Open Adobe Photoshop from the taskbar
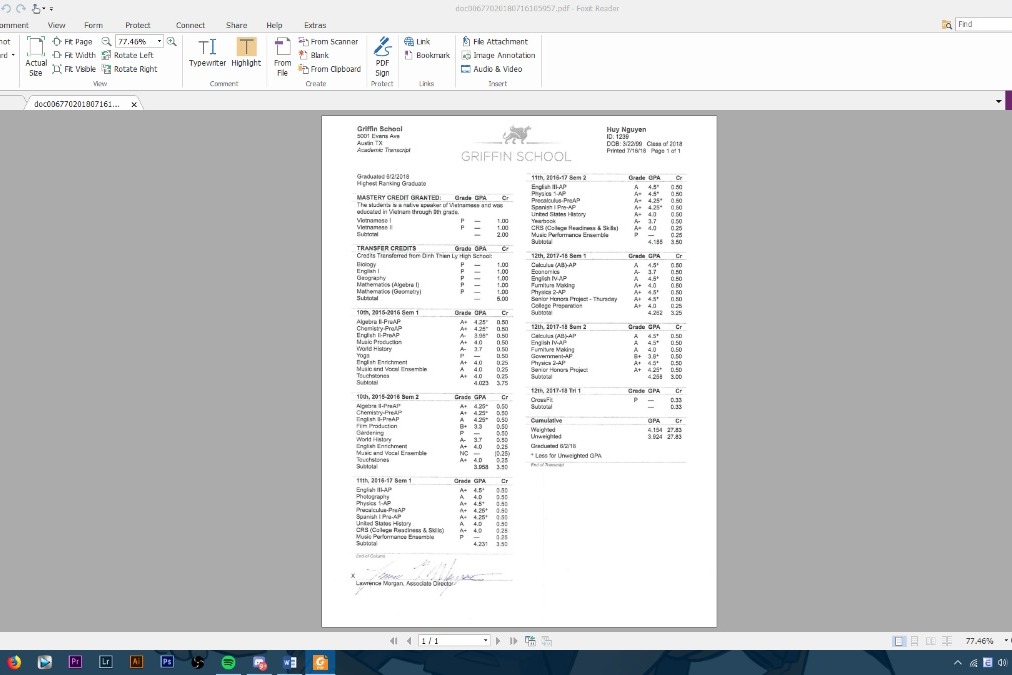1012x675 pixels. tap(167, 662)
